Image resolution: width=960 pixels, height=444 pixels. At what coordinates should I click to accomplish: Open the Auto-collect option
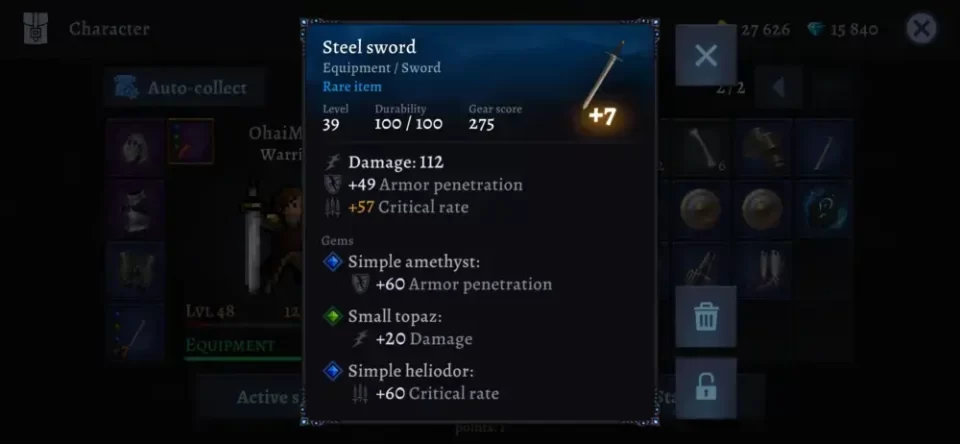point(184,88)
